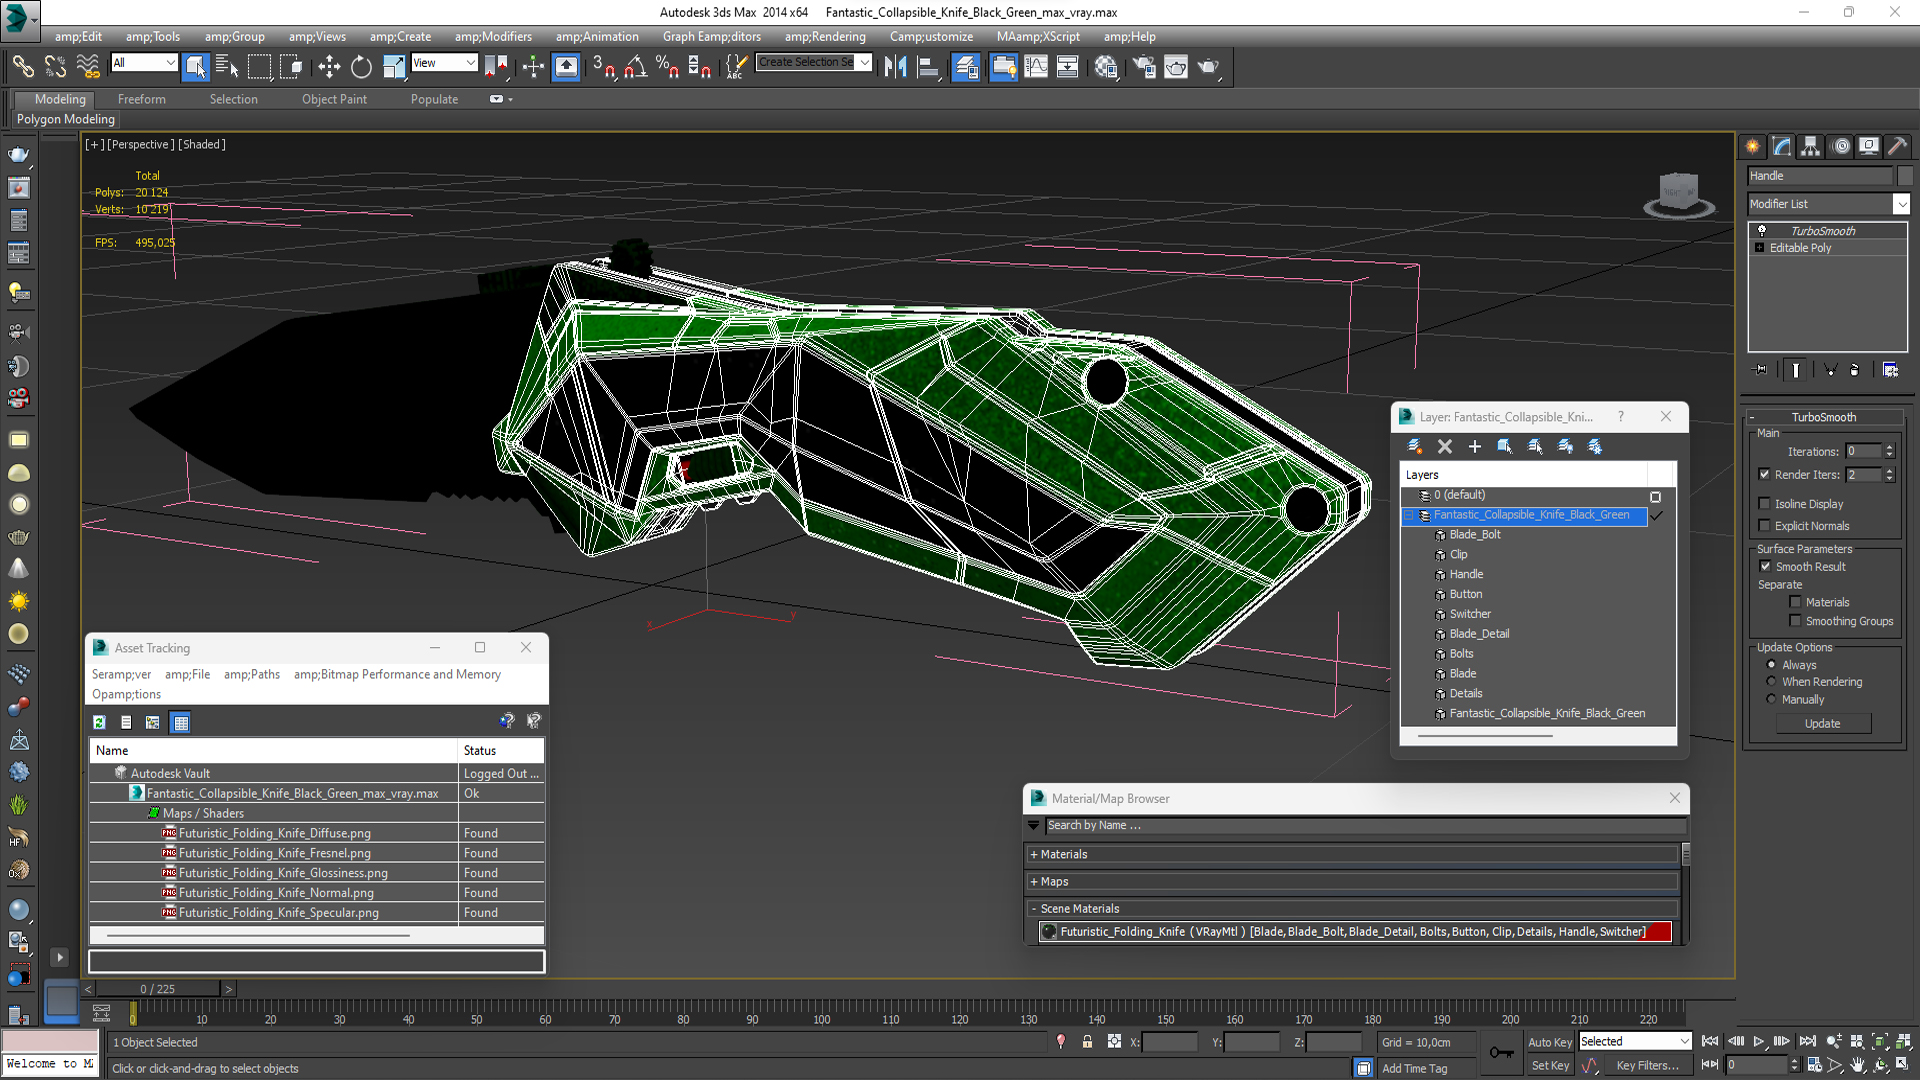The height and width of the screenshot is (1080, 1920).
Task: Select Manually update option
Action: tap(1771, 699)
